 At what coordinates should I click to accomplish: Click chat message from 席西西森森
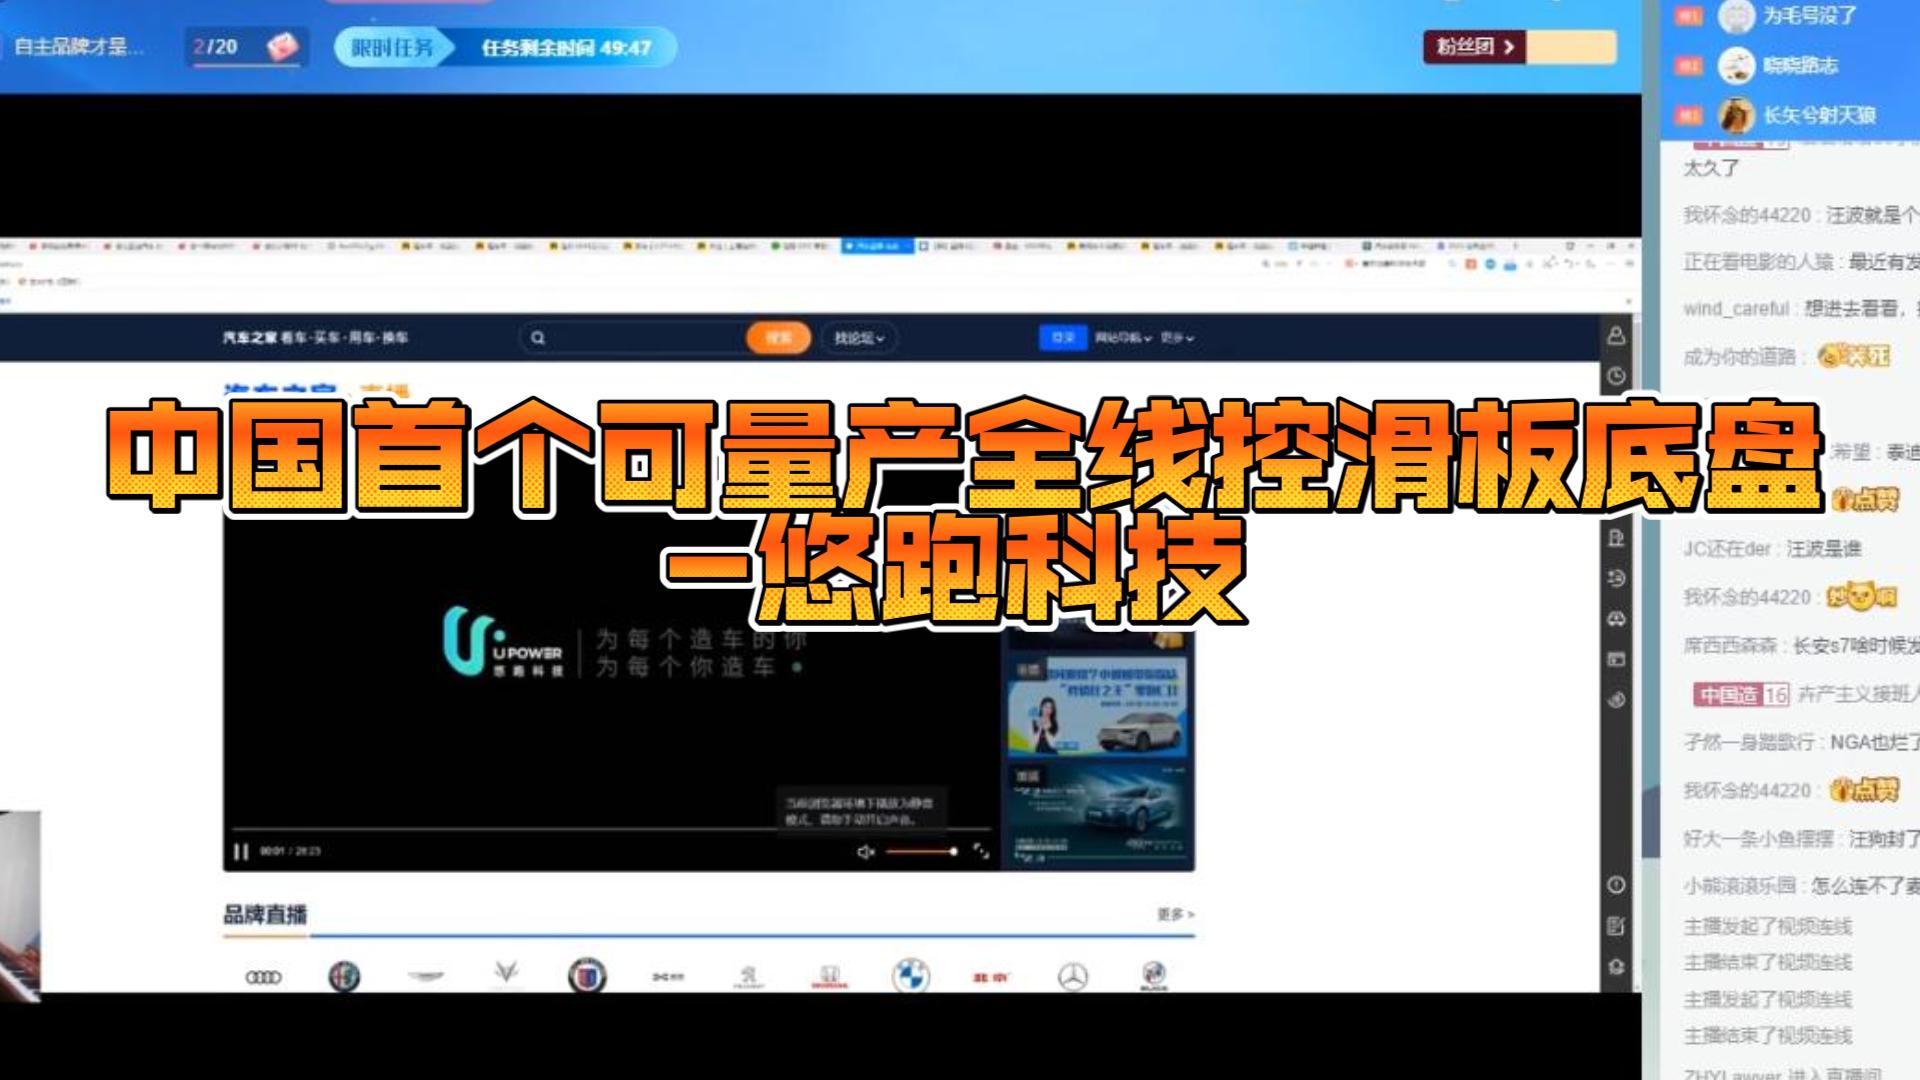pyautogui.click(x=1801, y=646)
